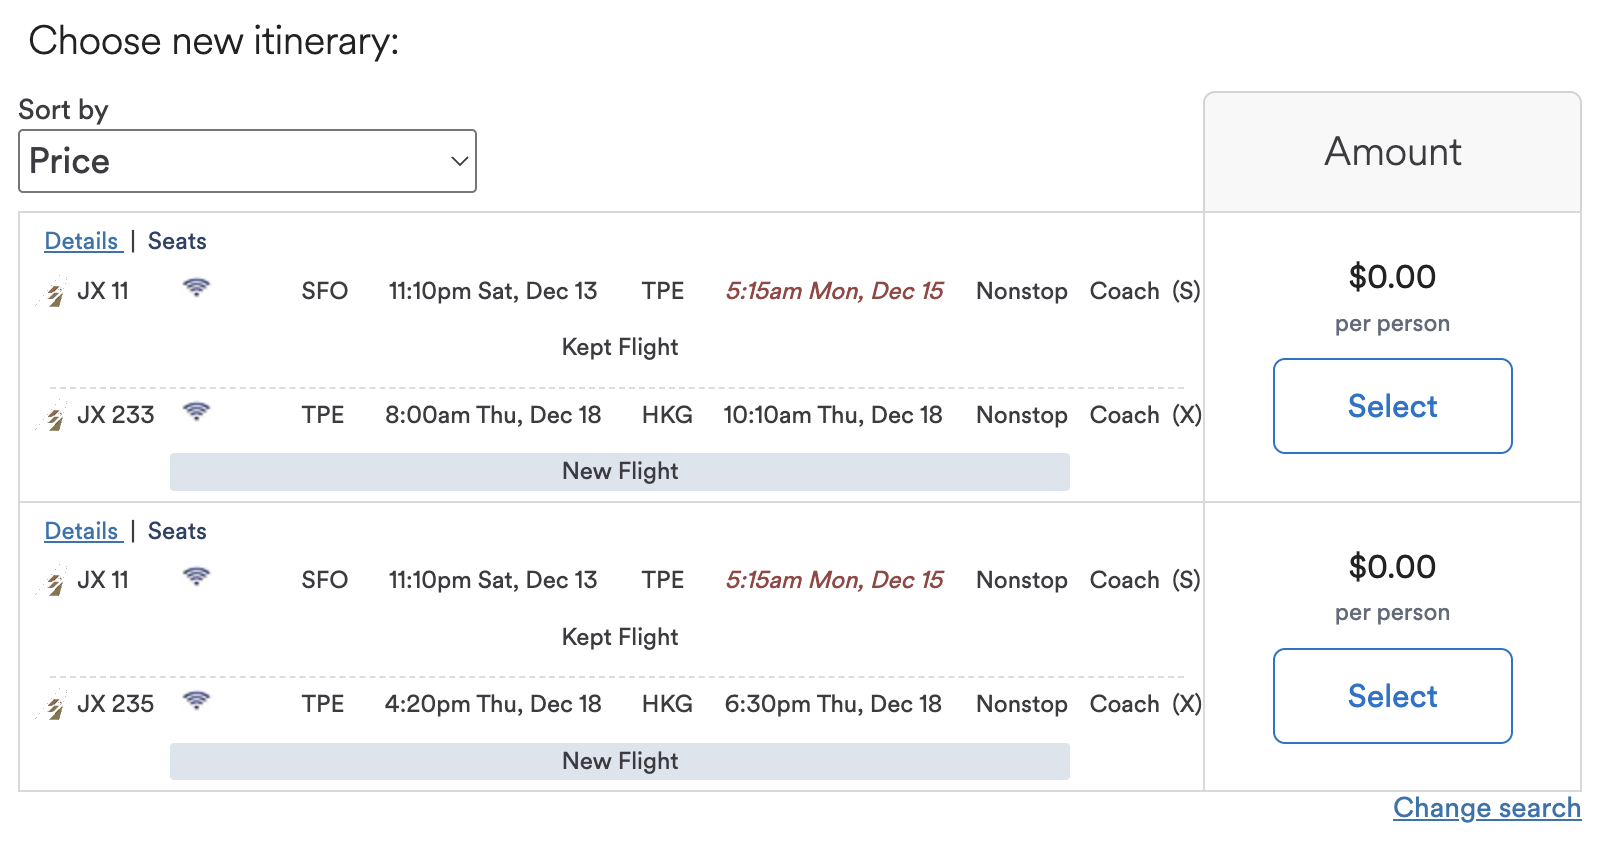Open Details for the first itinerary
Image resolution: width=1612 pixels, height=846 pixels.
(82, 241)
